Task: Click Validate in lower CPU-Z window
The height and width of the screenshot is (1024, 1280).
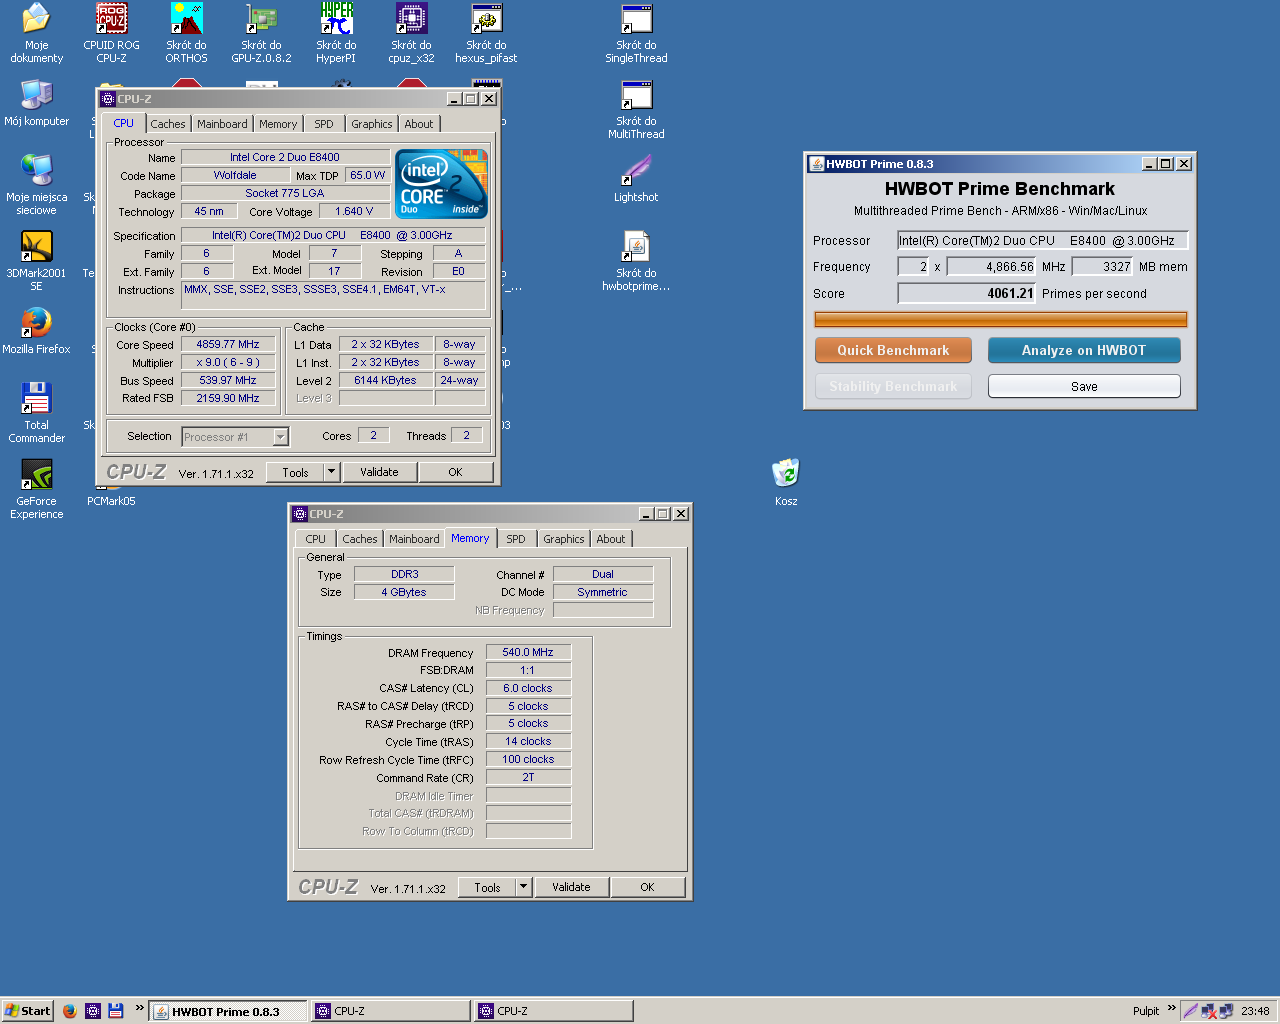Action: point(571,887)
